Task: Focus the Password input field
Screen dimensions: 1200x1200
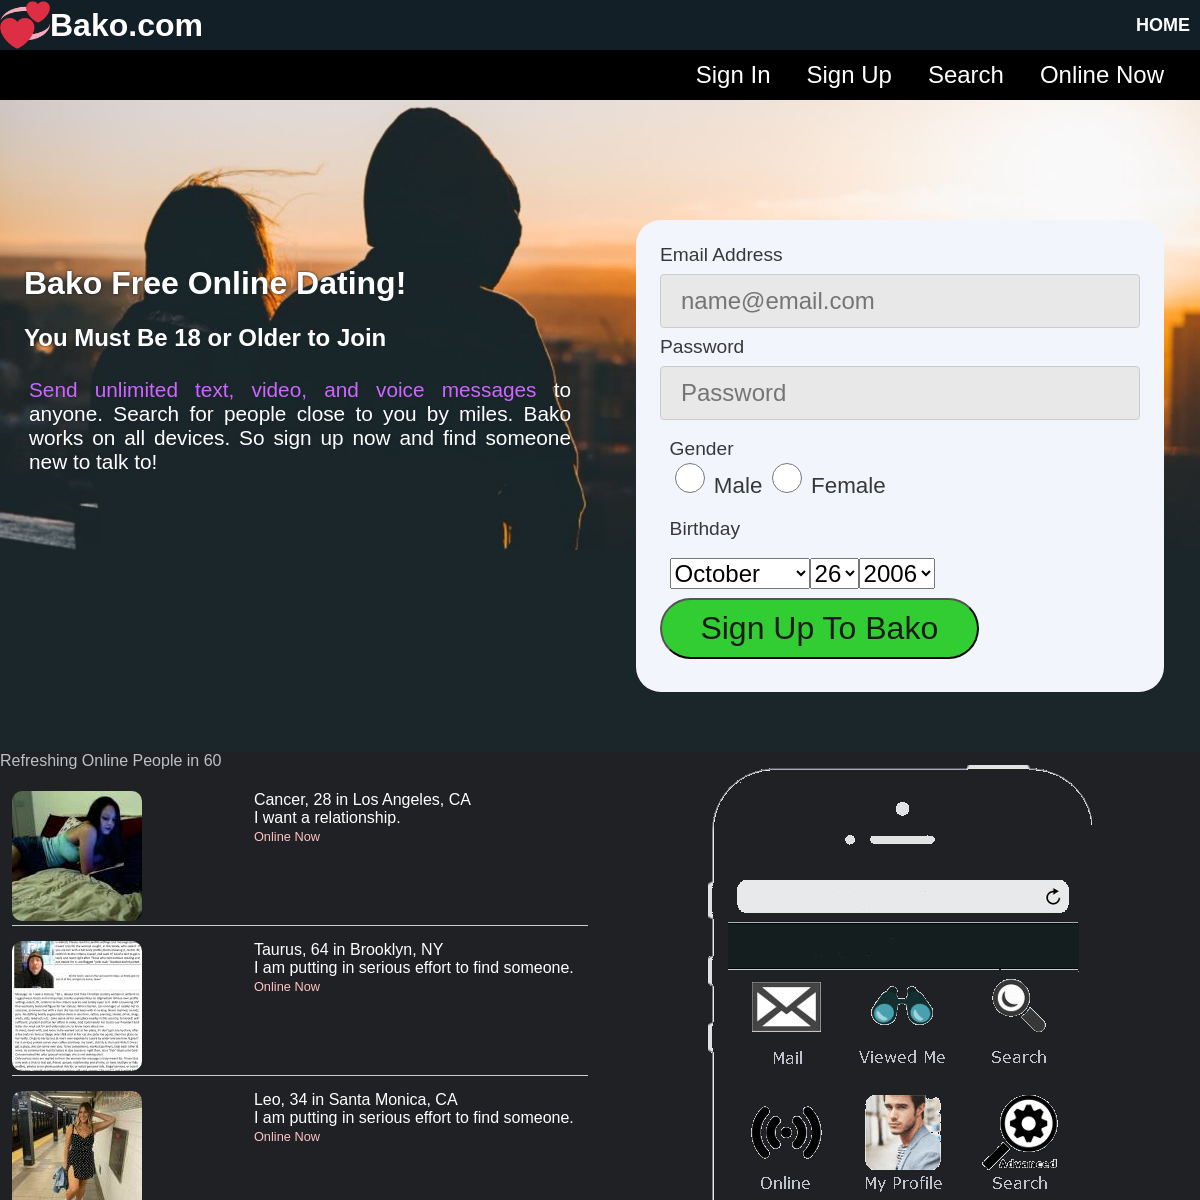Action: 899,393
